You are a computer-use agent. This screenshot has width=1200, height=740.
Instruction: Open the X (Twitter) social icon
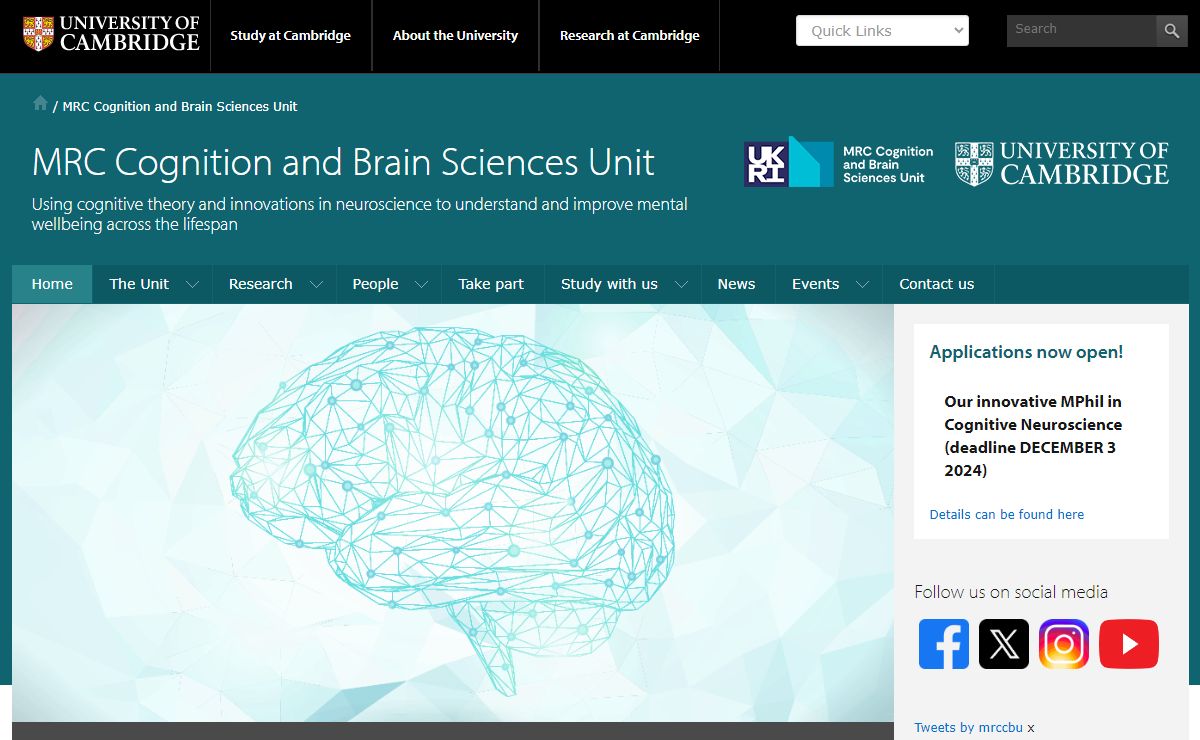1004,644
